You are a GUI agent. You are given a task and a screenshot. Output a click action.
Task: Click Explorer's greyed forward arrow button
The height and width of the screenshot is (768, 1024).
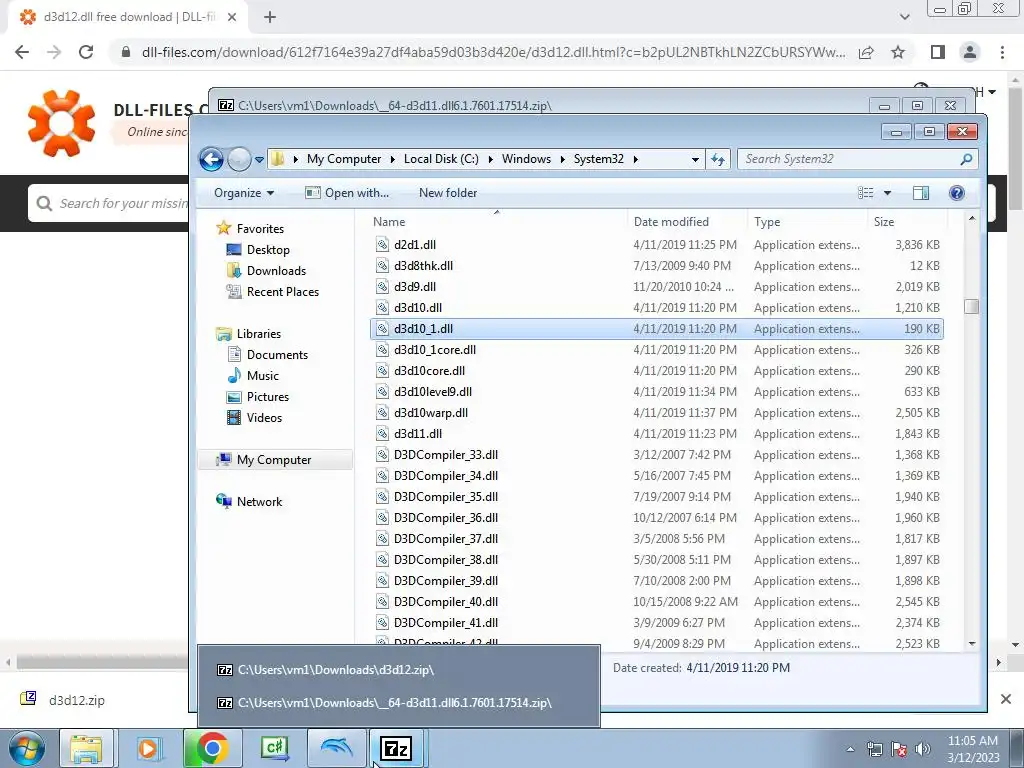(239, 159)
